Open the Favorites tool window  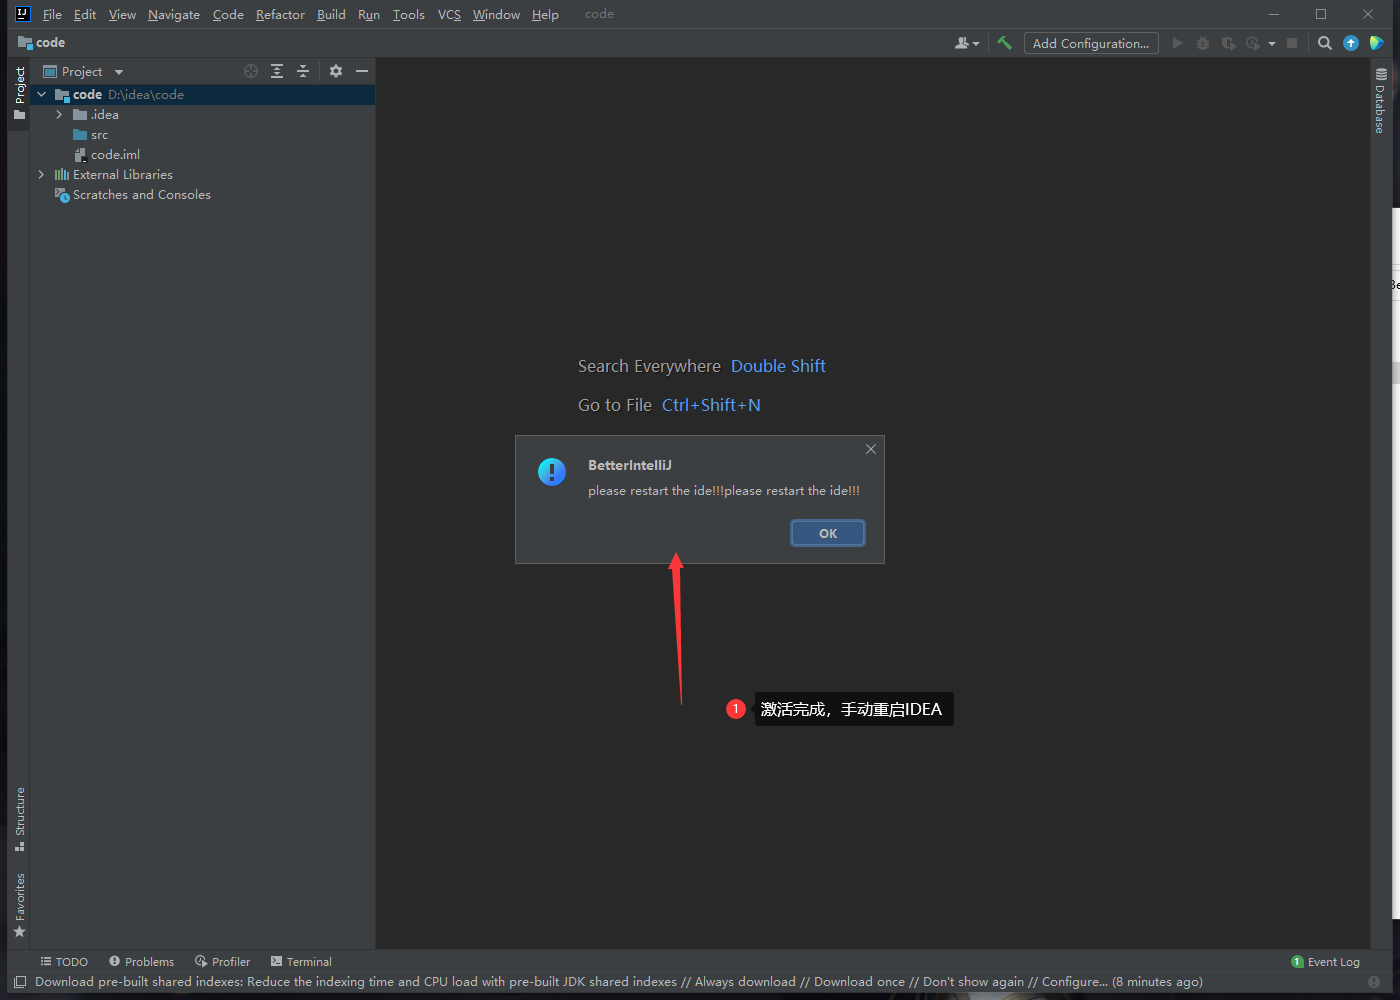point(19,905)
